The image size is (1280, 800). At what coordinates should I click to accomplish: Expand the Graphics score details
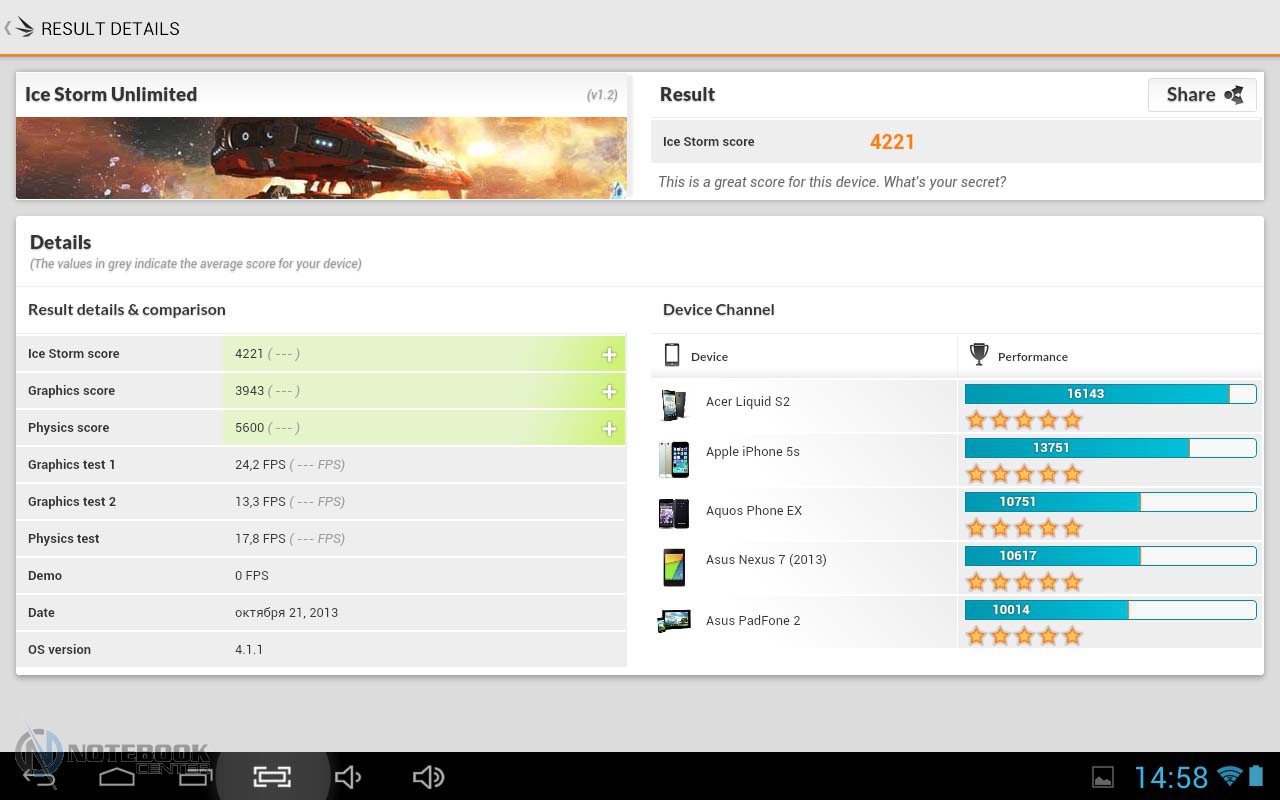click(608, 391)
